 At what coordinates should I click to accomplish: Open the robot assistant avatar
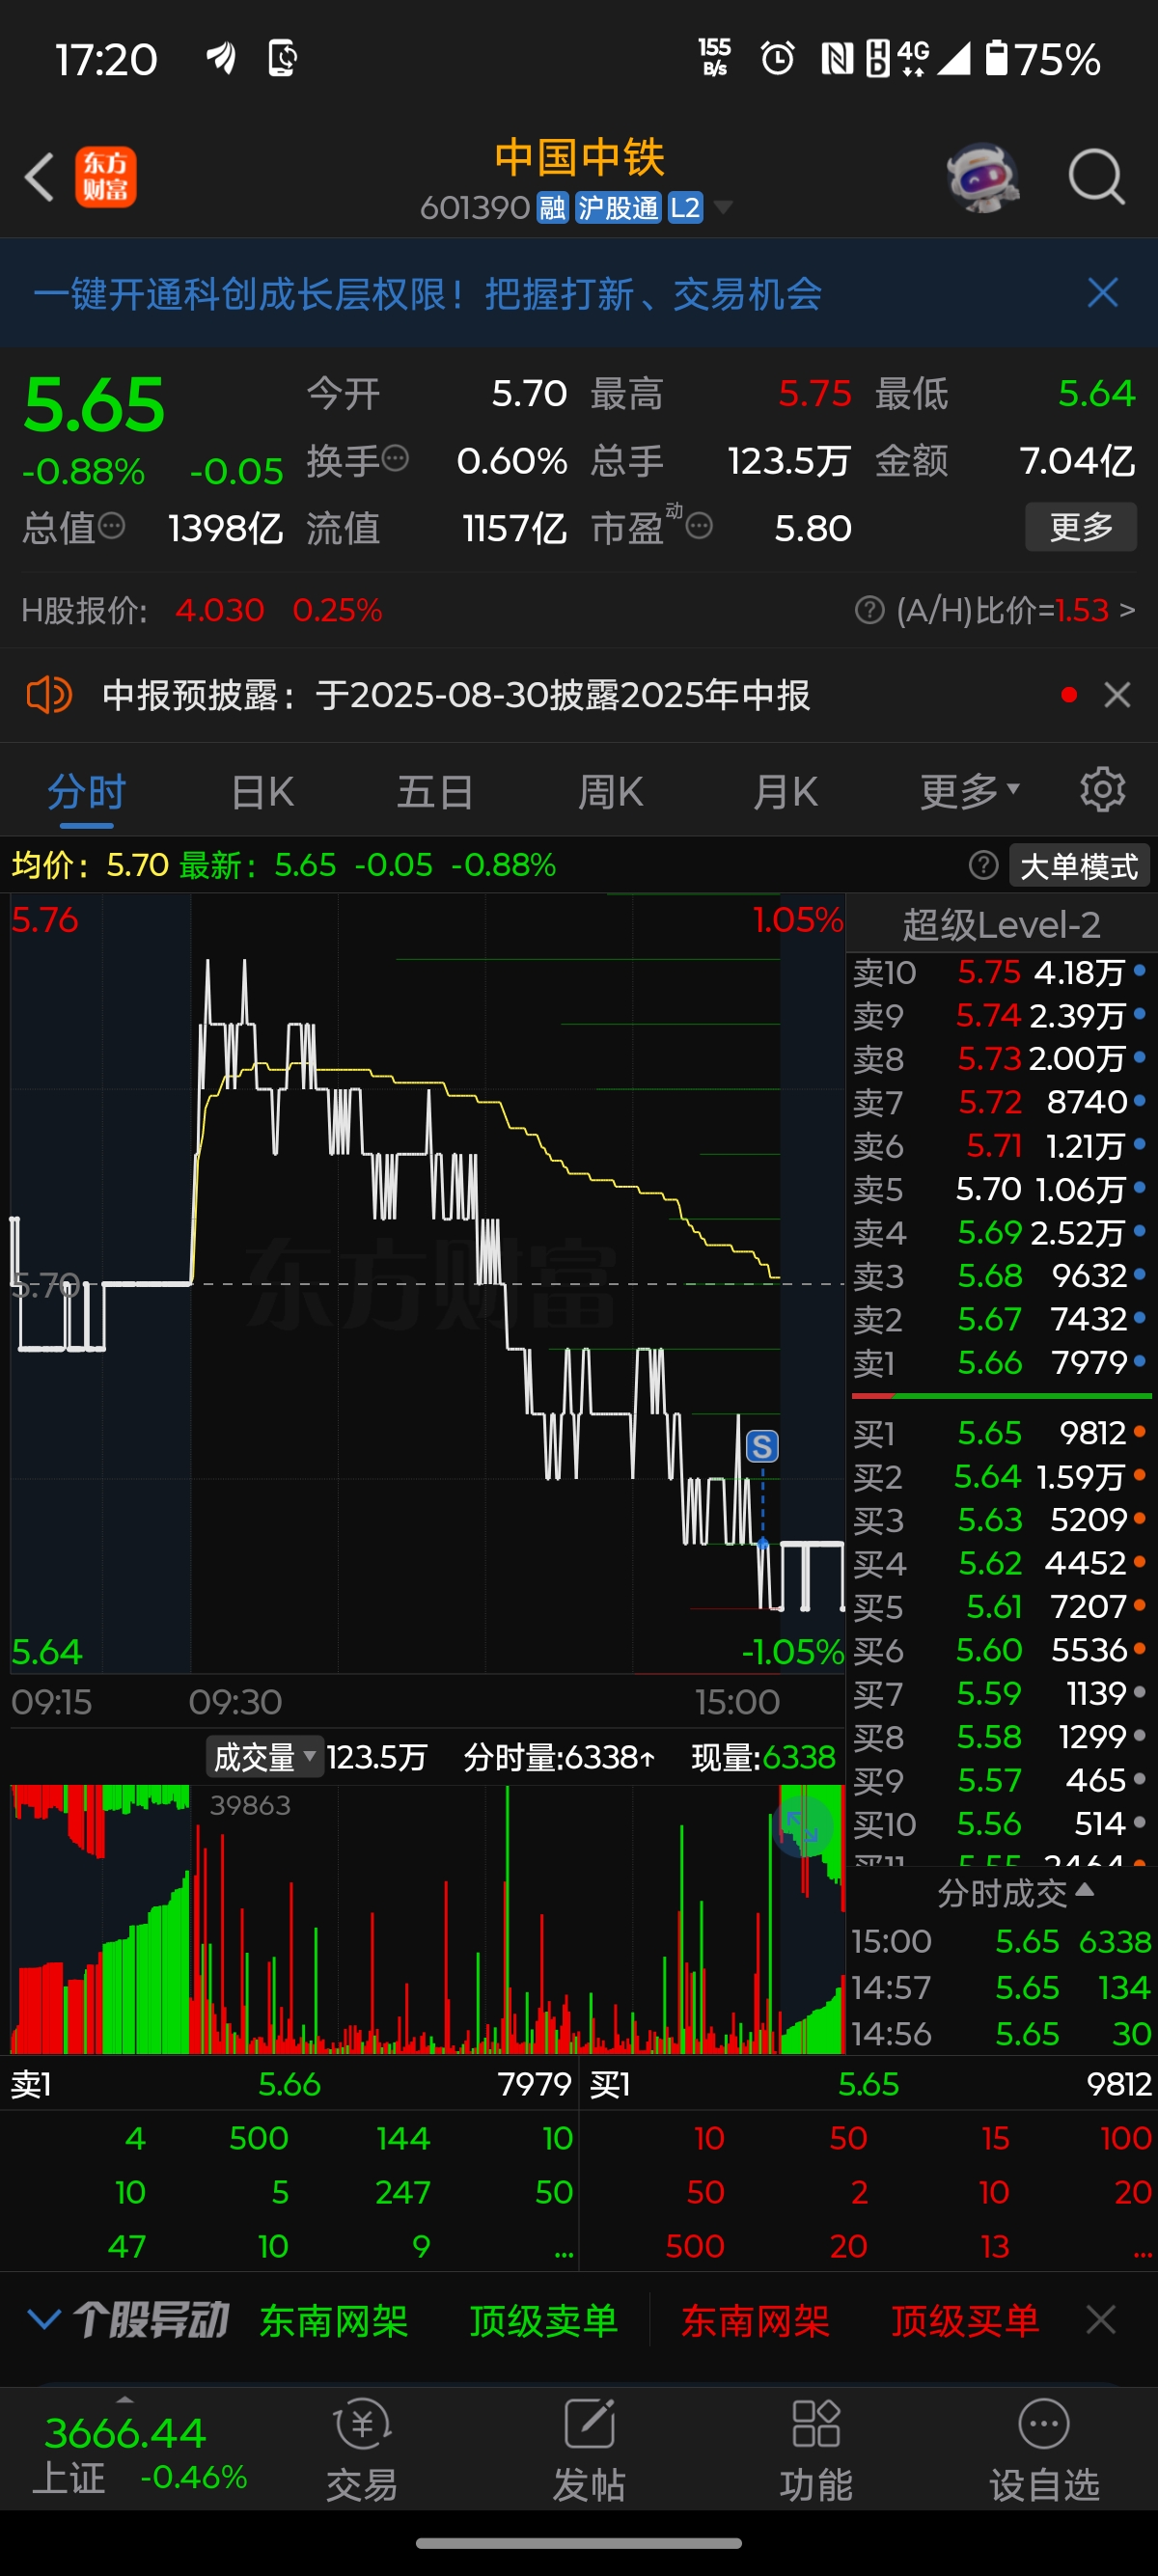pos(983,177)
